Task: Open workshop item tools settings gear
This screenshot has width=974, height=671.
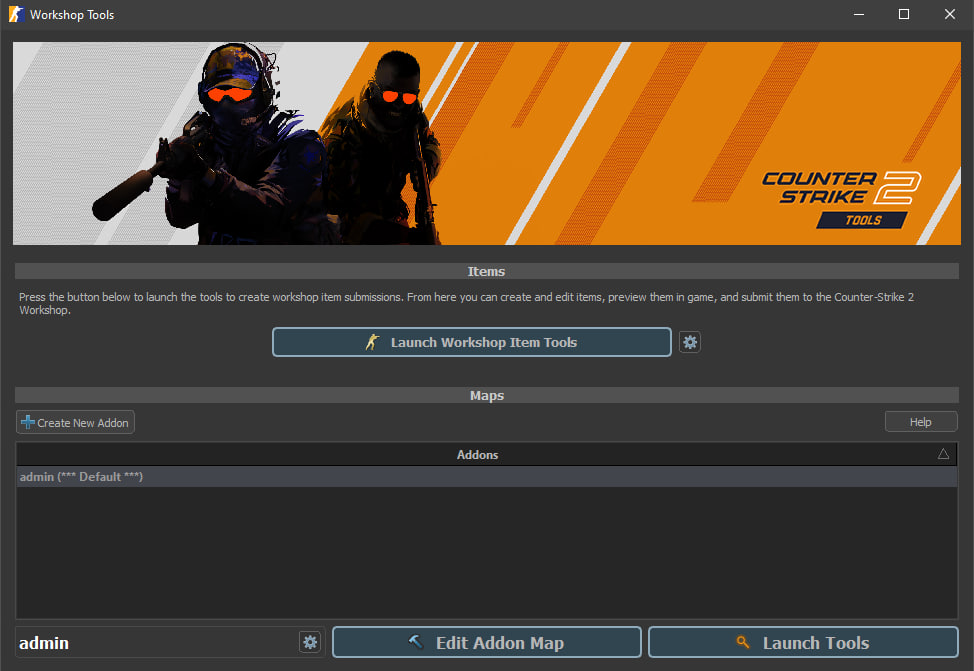Action: coord(690,342)
